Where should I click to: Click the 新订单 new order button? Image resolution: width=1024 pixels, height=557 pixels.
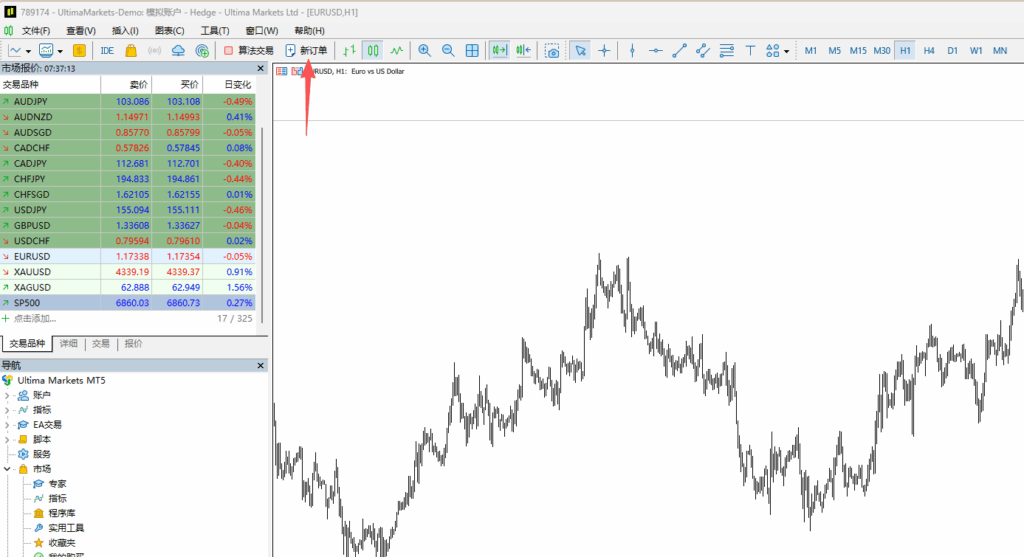306,50
